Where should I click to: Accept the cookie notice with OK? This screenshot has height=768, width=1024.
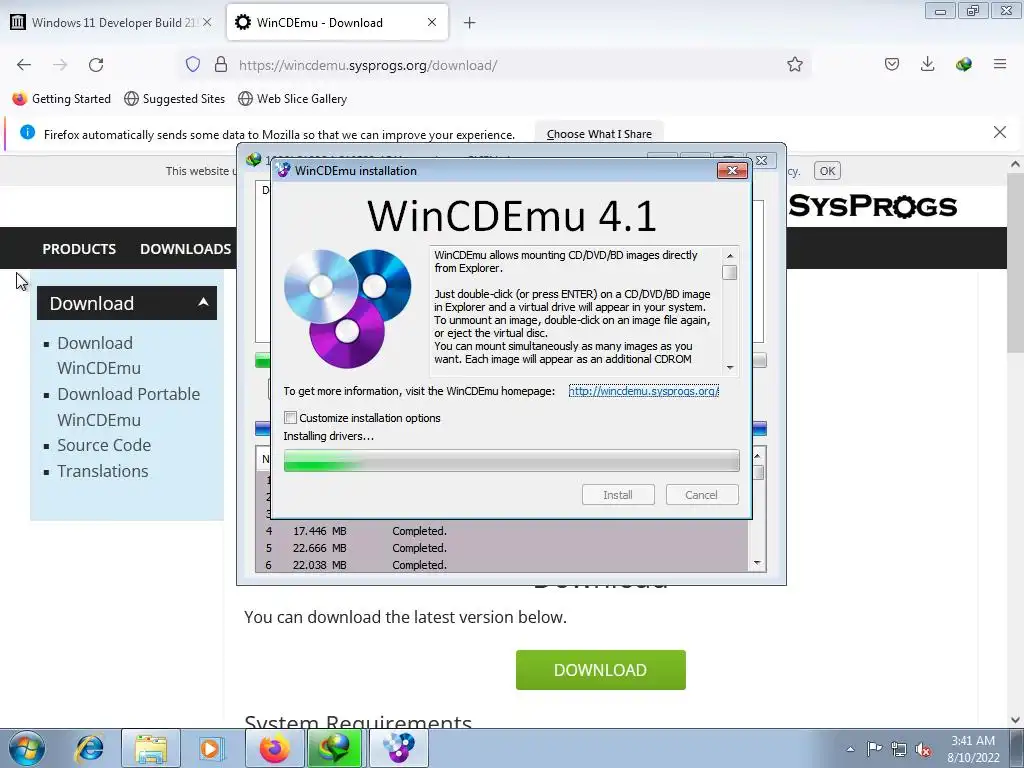(x=827, y=171)
